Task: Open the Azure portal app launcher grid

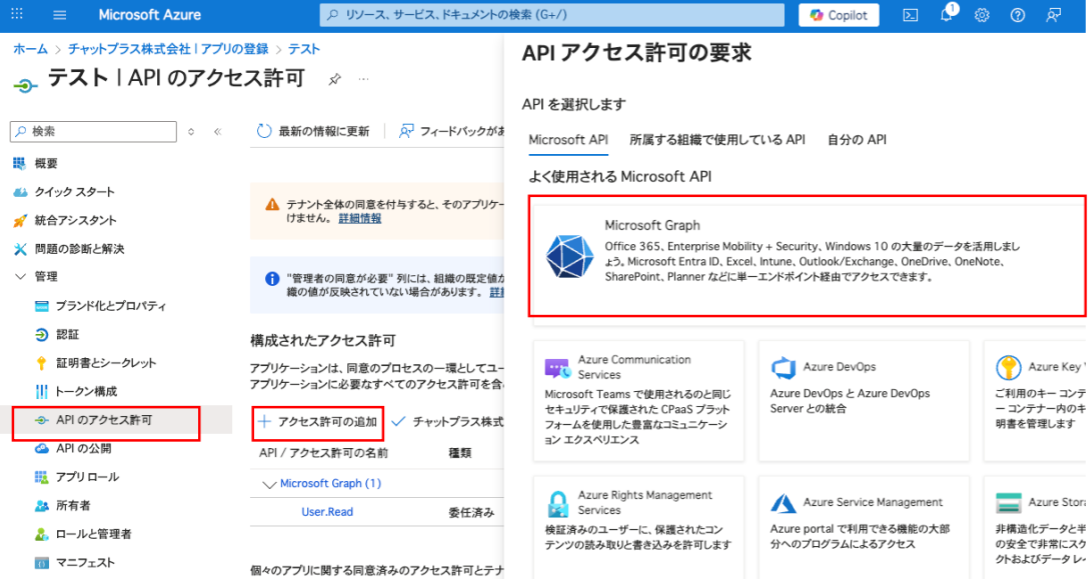Action: 17,14
